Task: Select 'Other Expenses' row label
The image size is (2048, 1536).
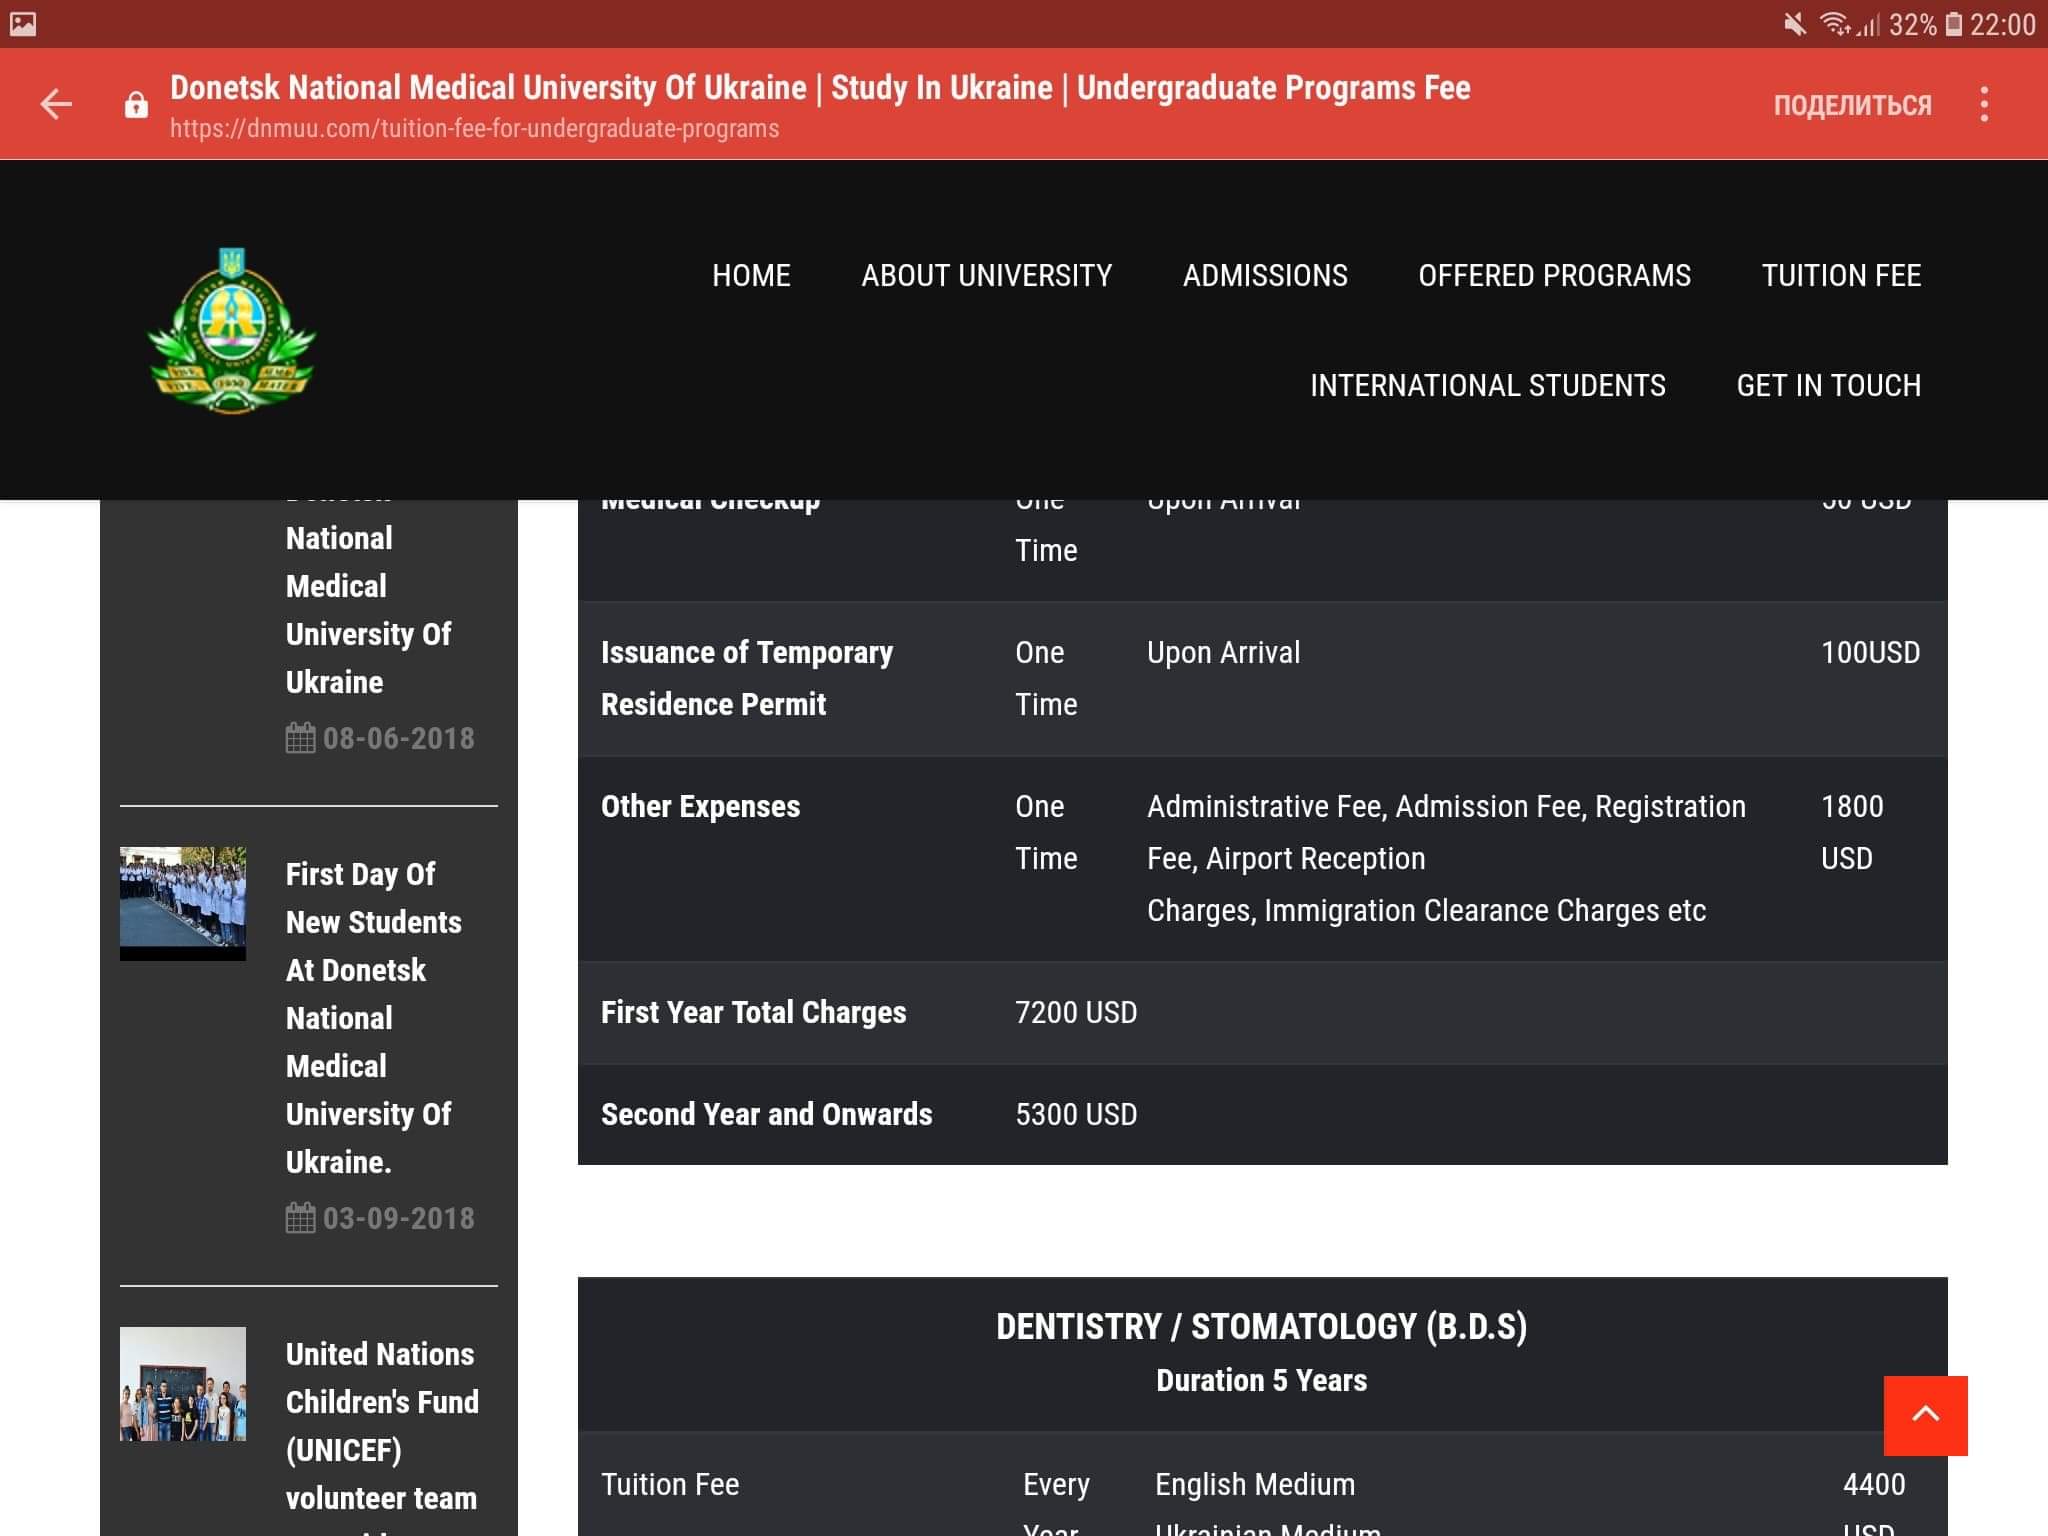Action: (x=700, y=806)
